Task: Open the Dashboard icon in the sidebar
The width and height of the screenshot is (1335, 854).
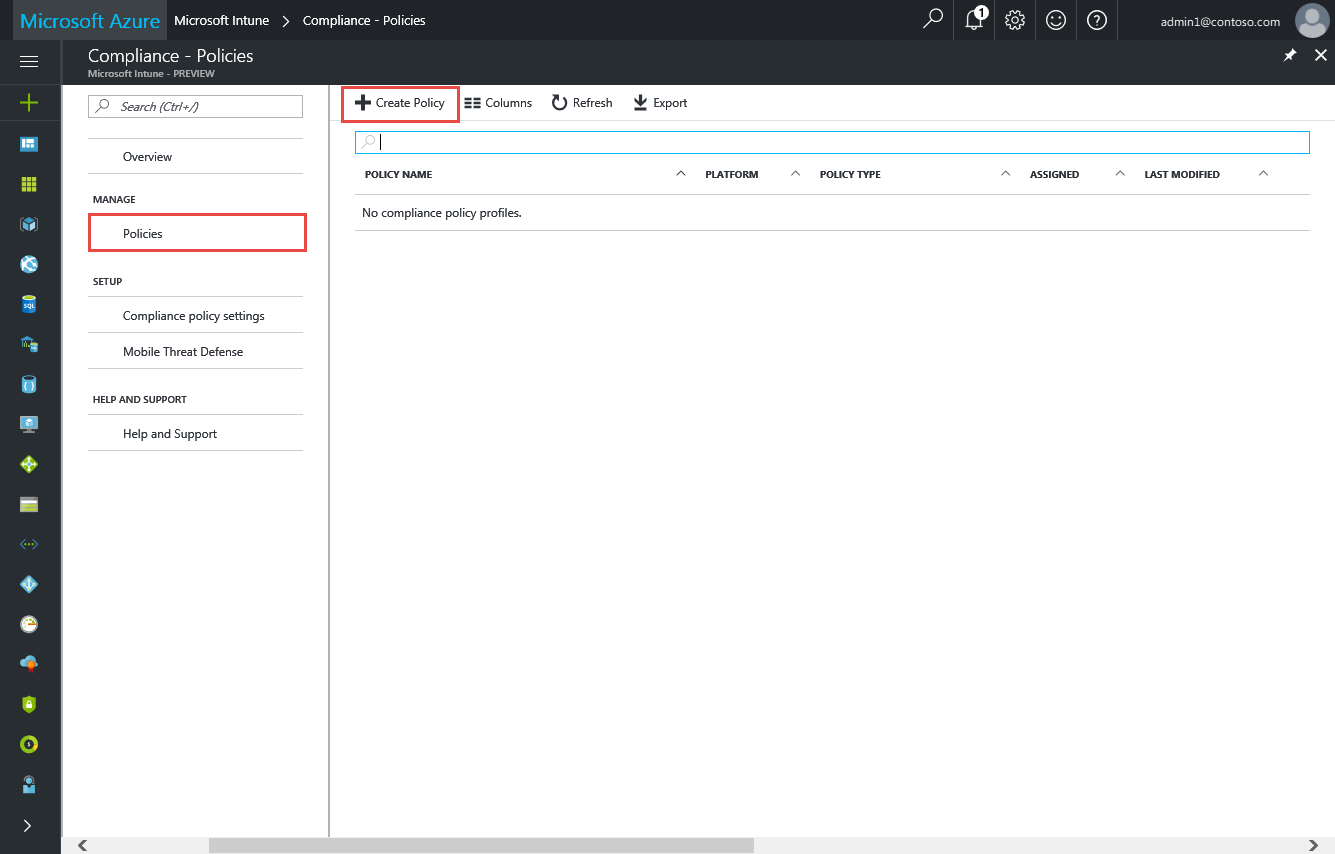Action: tap(29, 144)
